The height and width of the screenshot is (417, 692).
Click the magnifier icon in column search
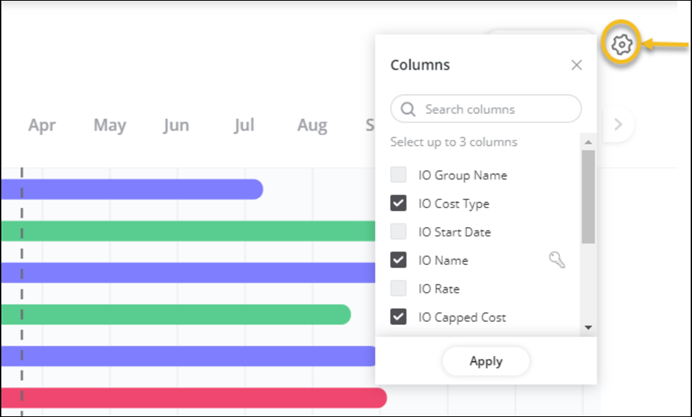(409, 109)
